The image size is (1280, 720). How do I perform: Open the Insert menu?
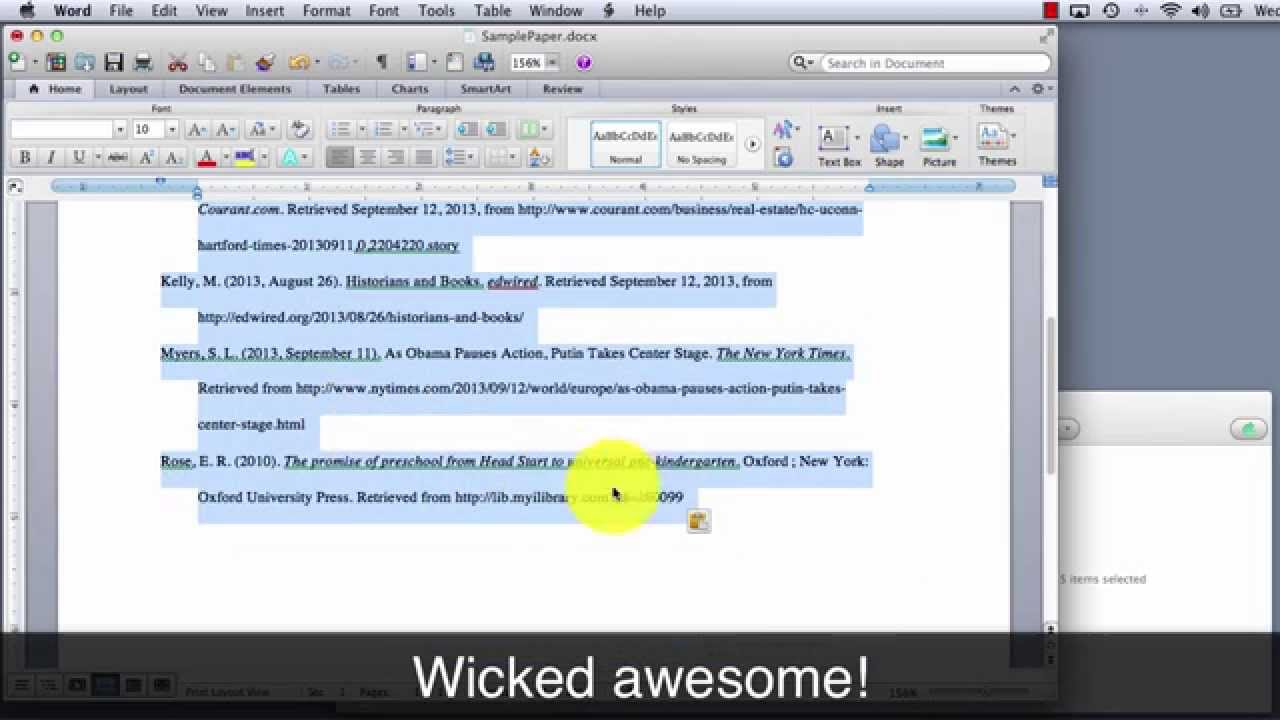(x=264, y=11)
